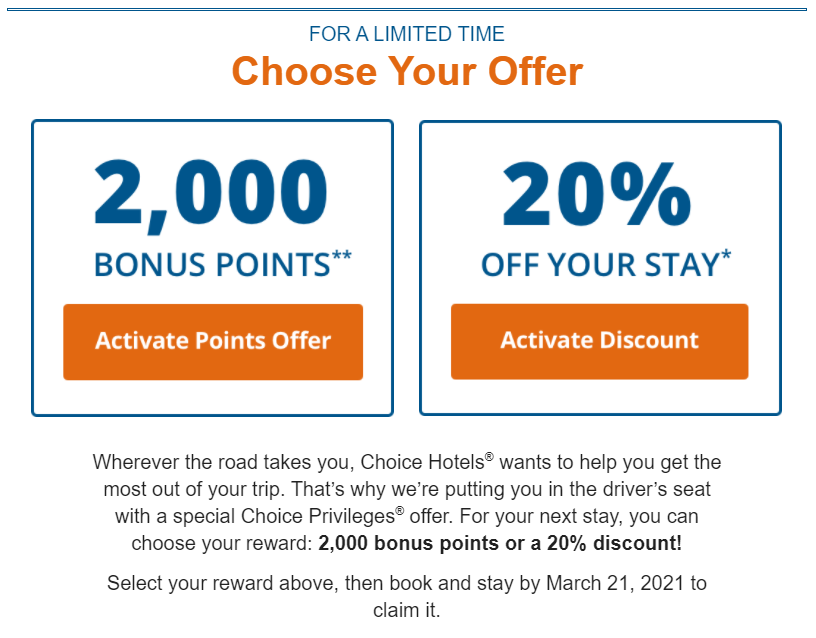Click the blue horizontal divider line at top
Image resolution: width=816 pixels, height=638 pixels.
tap(407, 9)
